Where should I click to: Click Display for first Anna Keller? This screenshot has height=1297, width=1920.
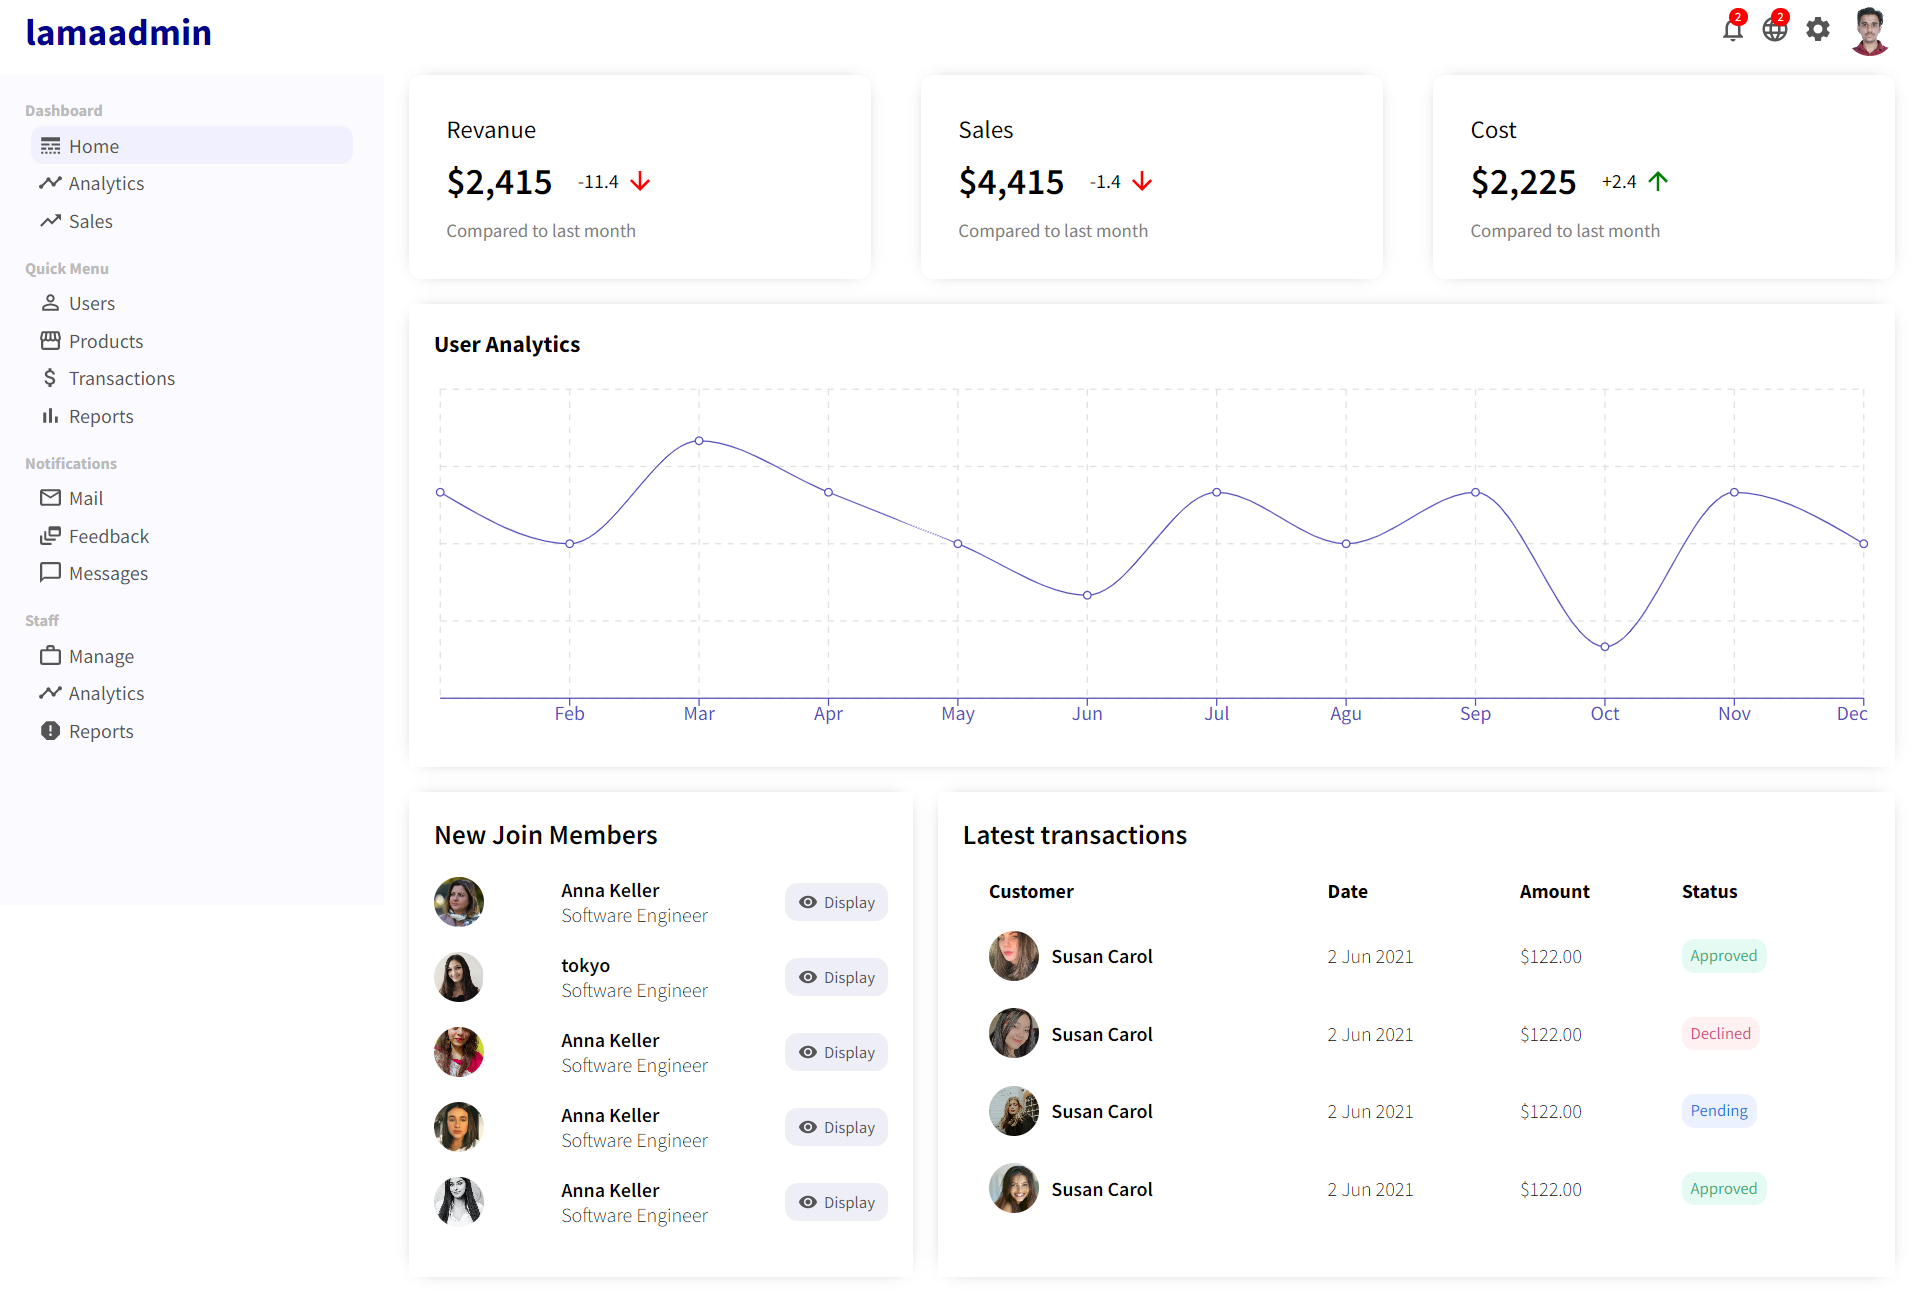click(836, 902)
